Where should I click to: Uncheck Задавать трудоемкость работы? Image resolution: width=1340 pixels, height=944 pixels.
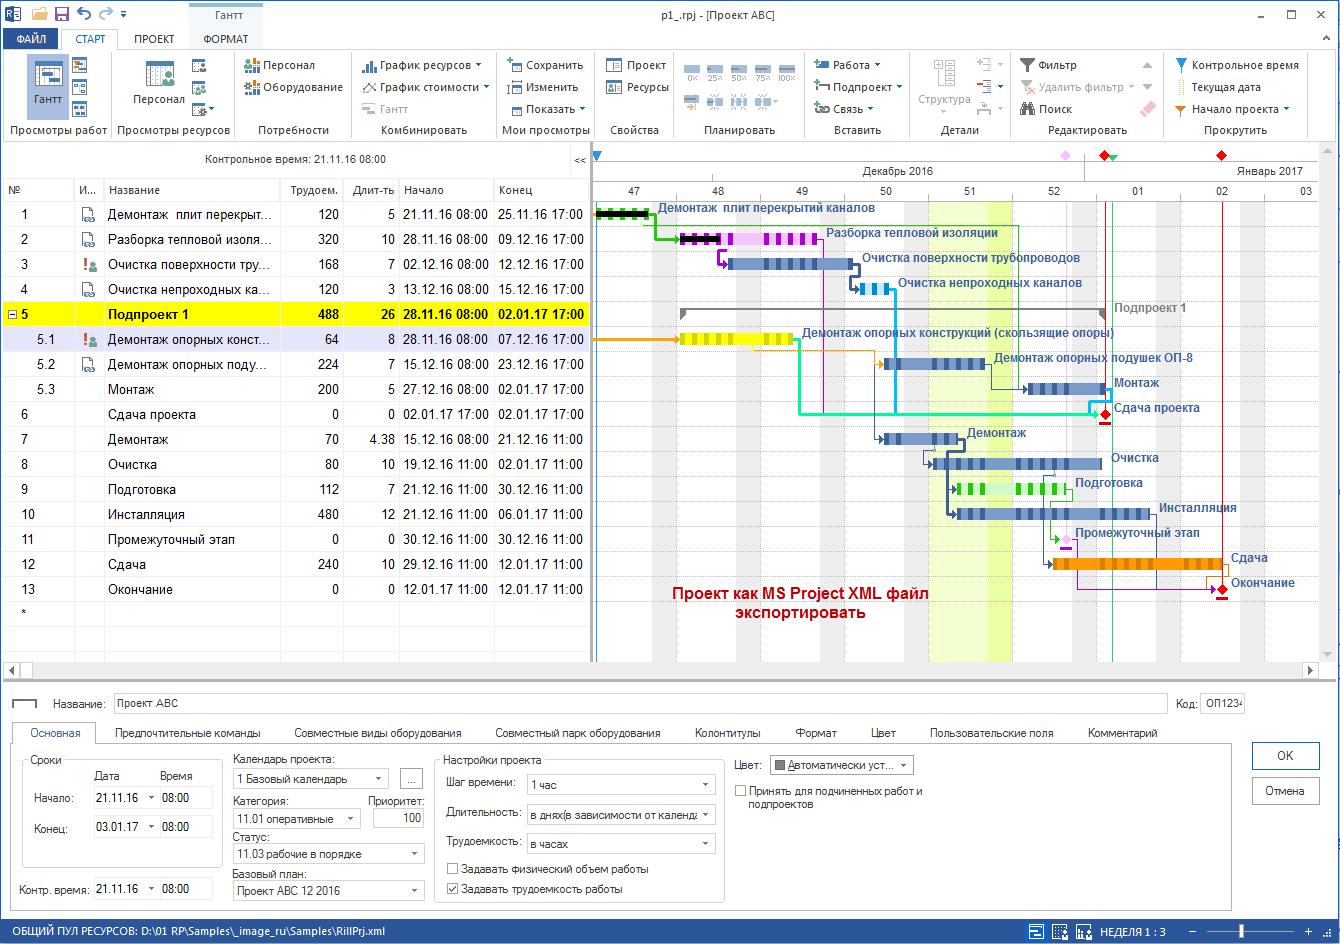(453, 889)
